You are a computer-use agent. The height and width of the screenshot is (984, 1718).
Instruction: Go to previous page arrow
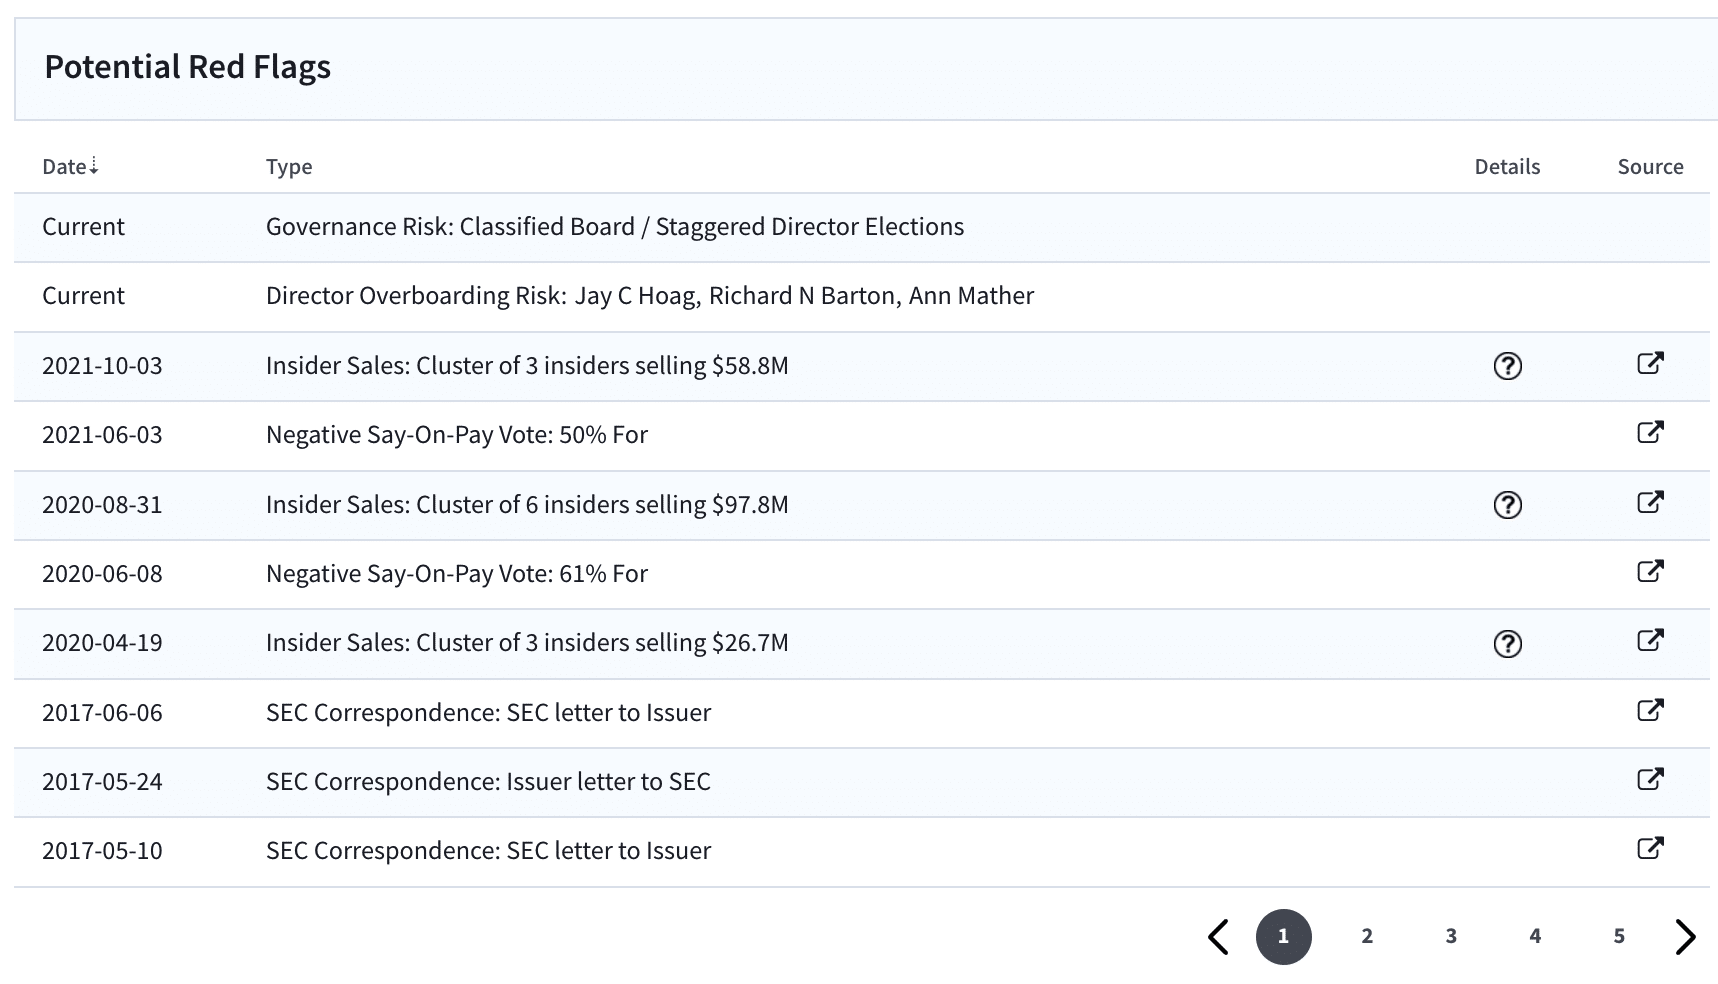coord(1218,937)
